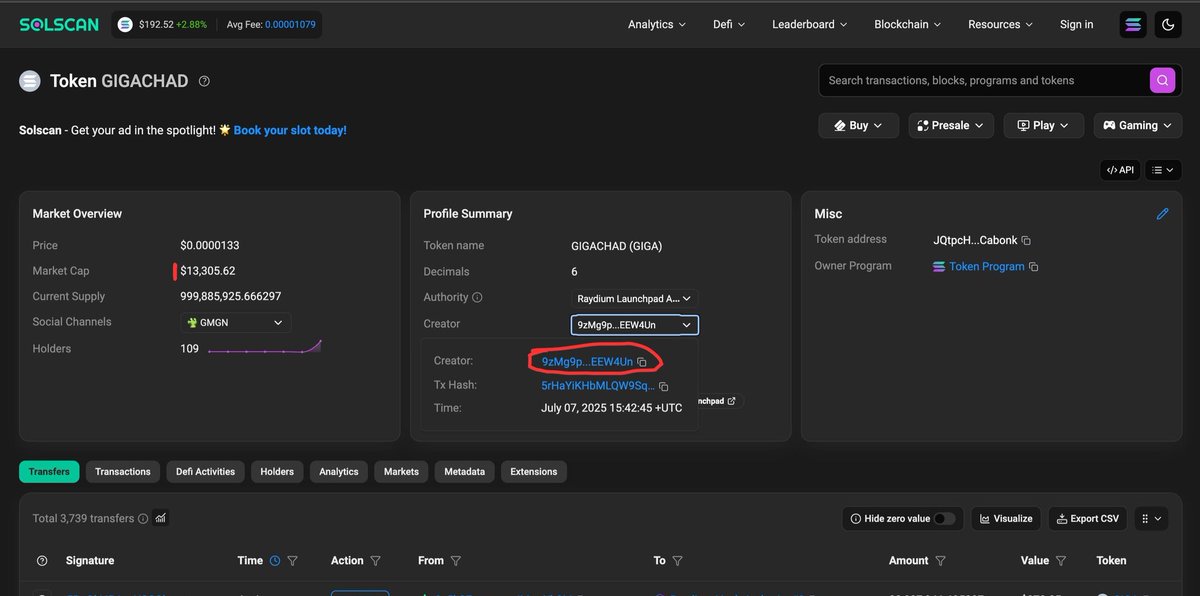
Task: Click the Solscan logo
Action: (x=59, y=25)
